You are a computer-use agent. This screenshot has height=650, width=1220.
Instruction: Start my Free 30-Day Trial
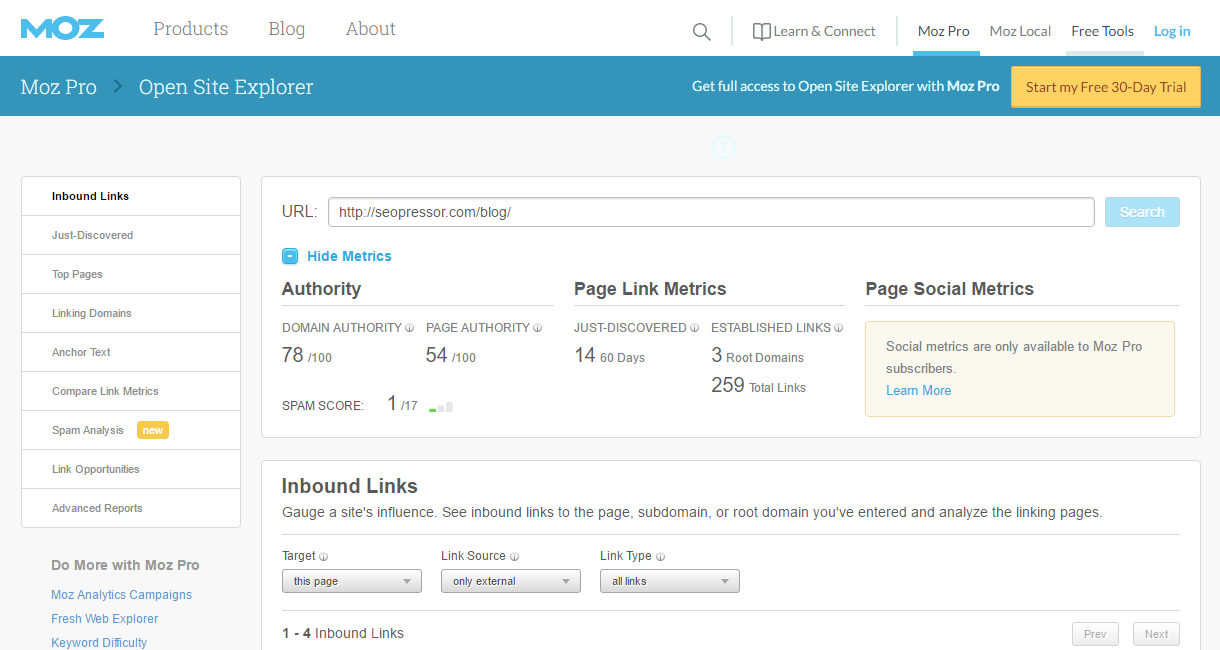coord(1105,87)
